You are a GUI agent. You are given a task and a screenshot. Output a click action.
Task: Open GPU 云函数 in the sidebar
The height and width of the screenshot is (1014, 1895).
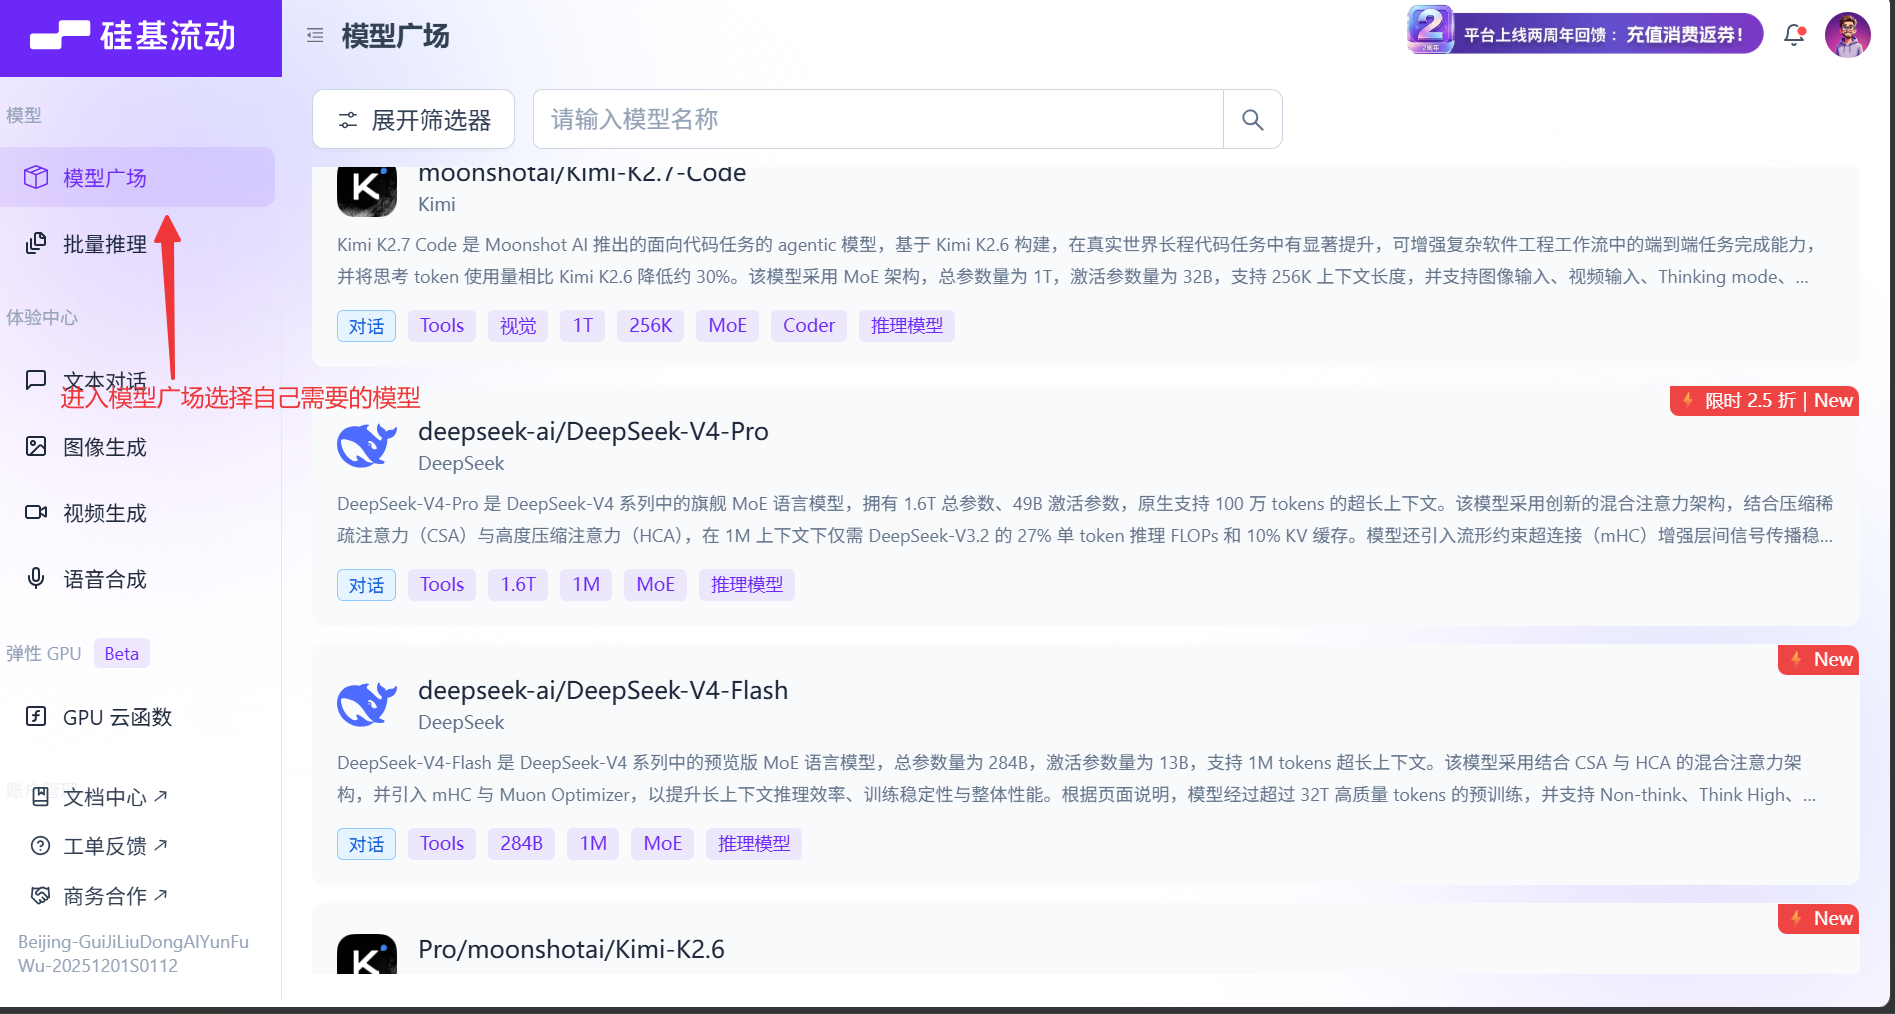tap(138, 716)
